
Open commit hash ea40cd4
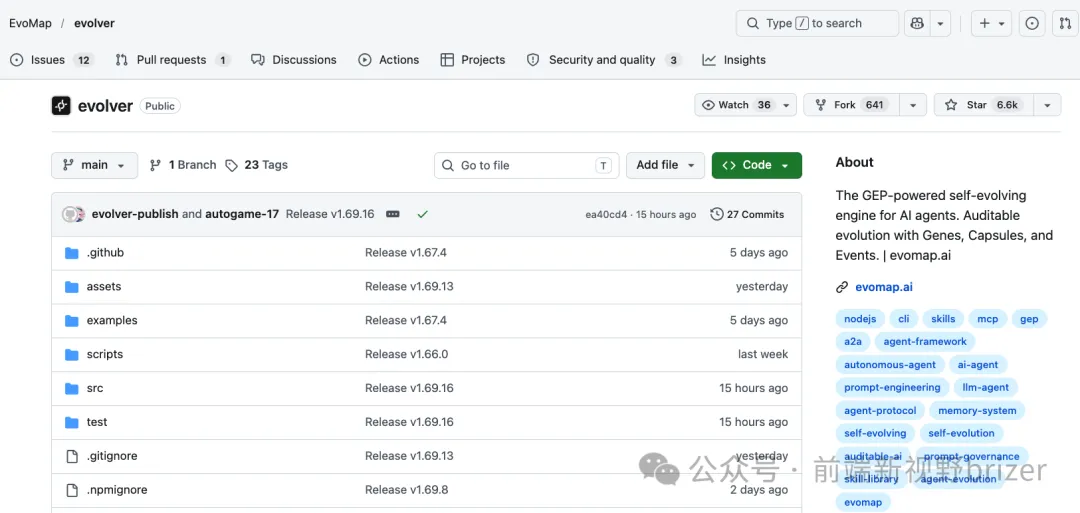point(606,215)
